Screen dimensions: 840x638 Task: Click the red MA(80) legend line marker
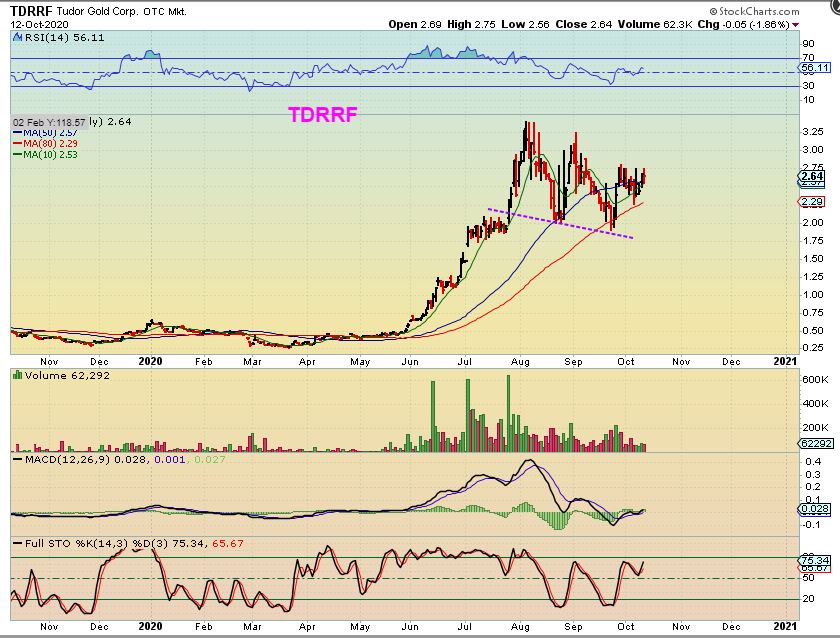(18, 144)
